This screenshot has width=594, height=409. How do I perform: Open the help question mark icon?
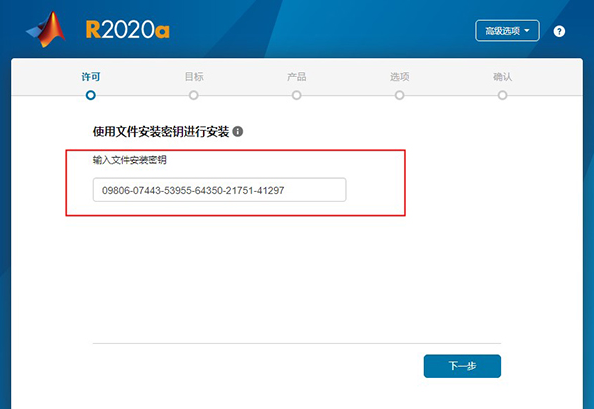click(559, 31)
